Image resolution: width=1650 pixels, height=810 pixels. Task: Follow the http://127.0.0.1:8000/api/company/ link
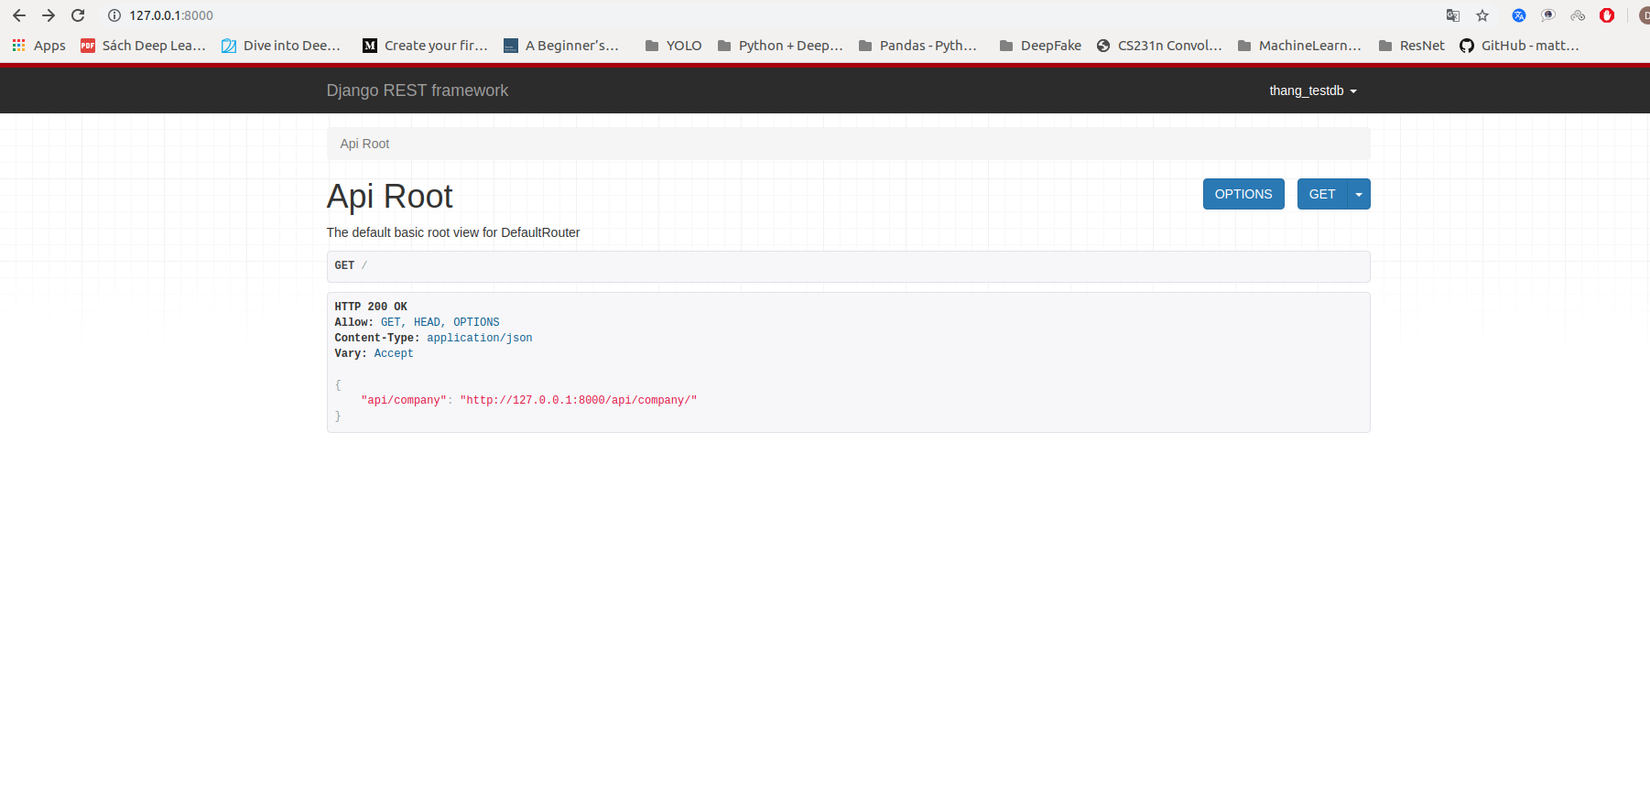click(578, 400)
